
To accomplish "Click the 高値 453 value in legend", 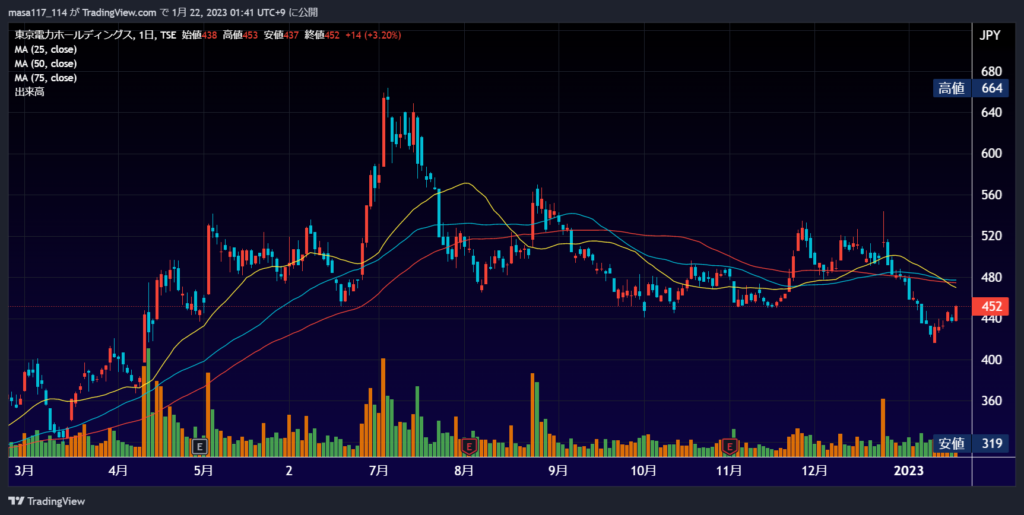I will [240, 35].
